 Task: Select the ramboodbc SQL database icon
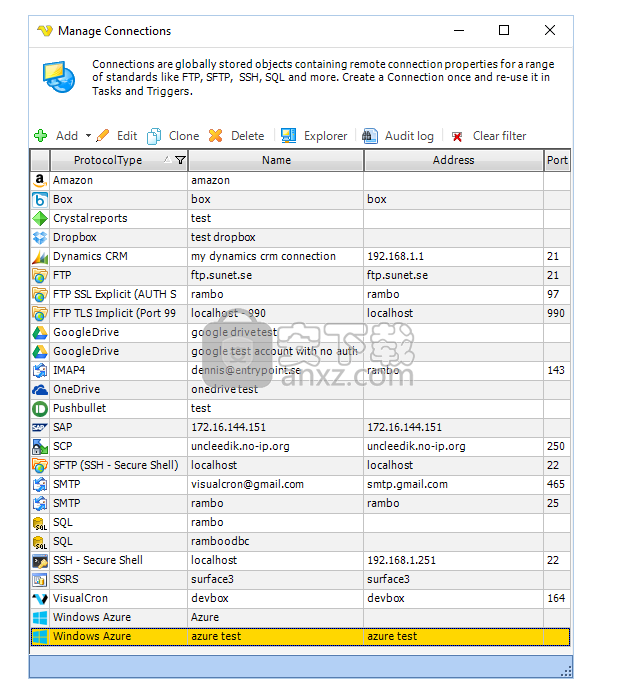(x=40, y=541)
